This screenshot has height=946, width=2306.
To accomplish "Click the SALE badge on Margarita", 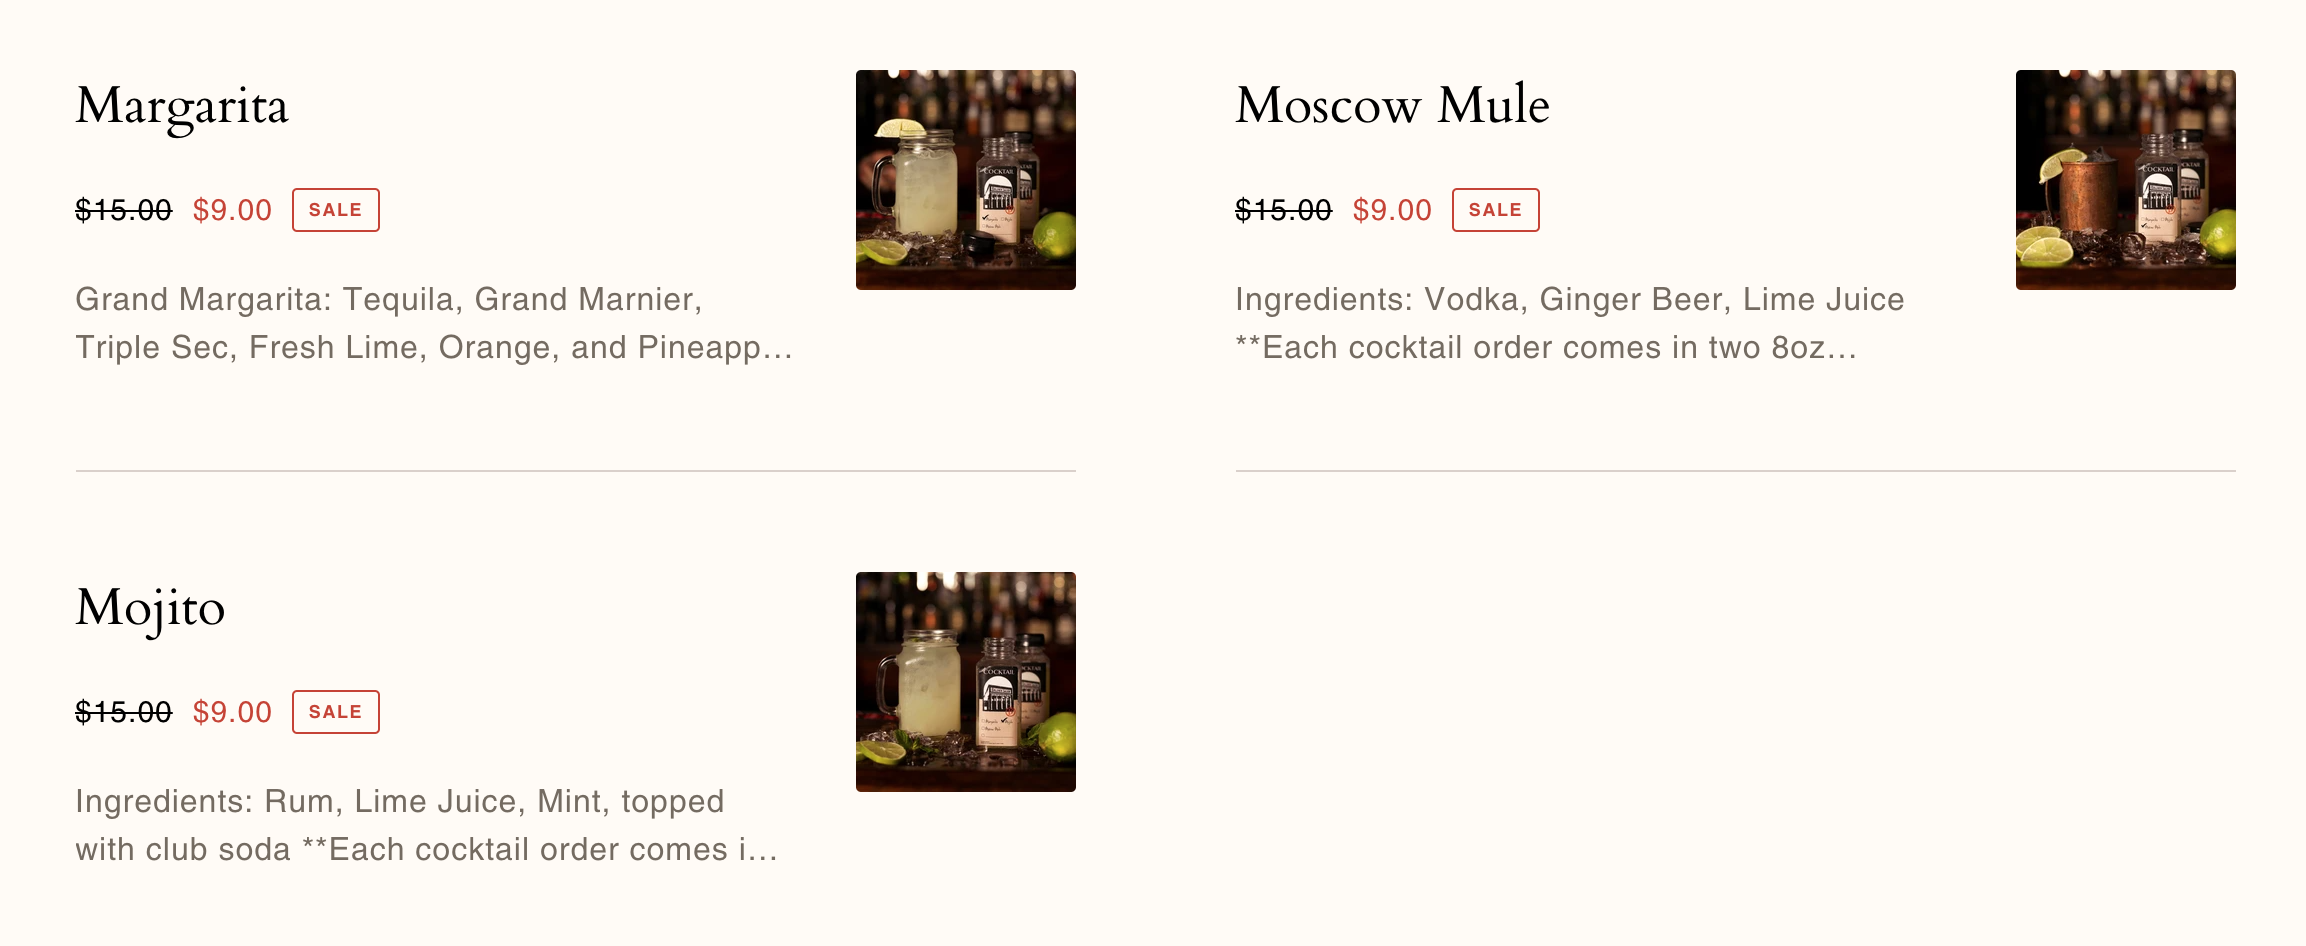I will click(335, 210).
